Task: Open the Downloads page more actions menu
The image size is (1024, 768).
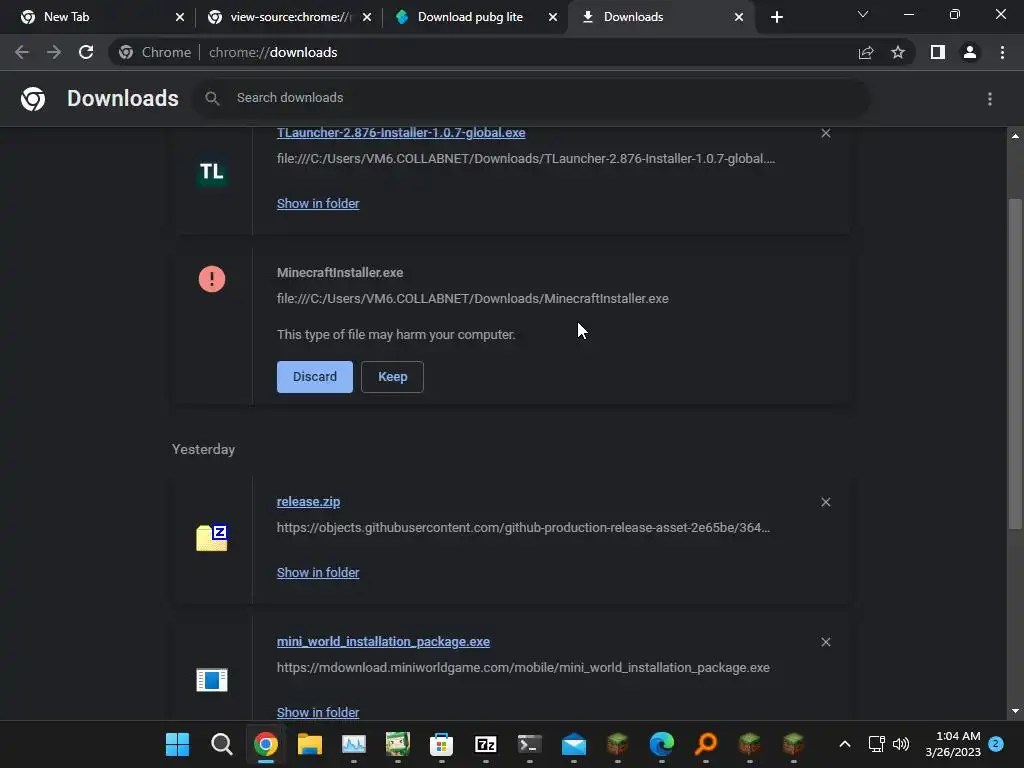Action: tap(990, 99)
